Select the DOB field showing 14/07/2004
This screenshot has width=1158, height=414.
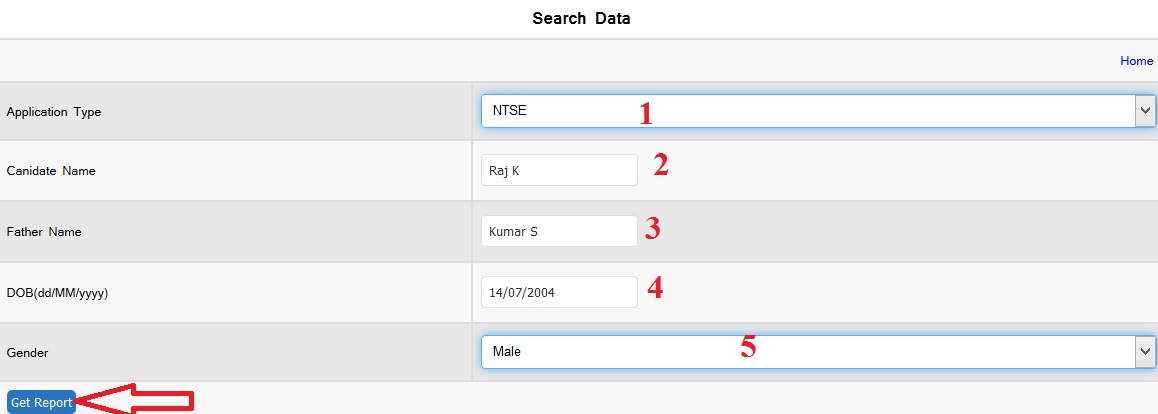(x=558, y=292)
